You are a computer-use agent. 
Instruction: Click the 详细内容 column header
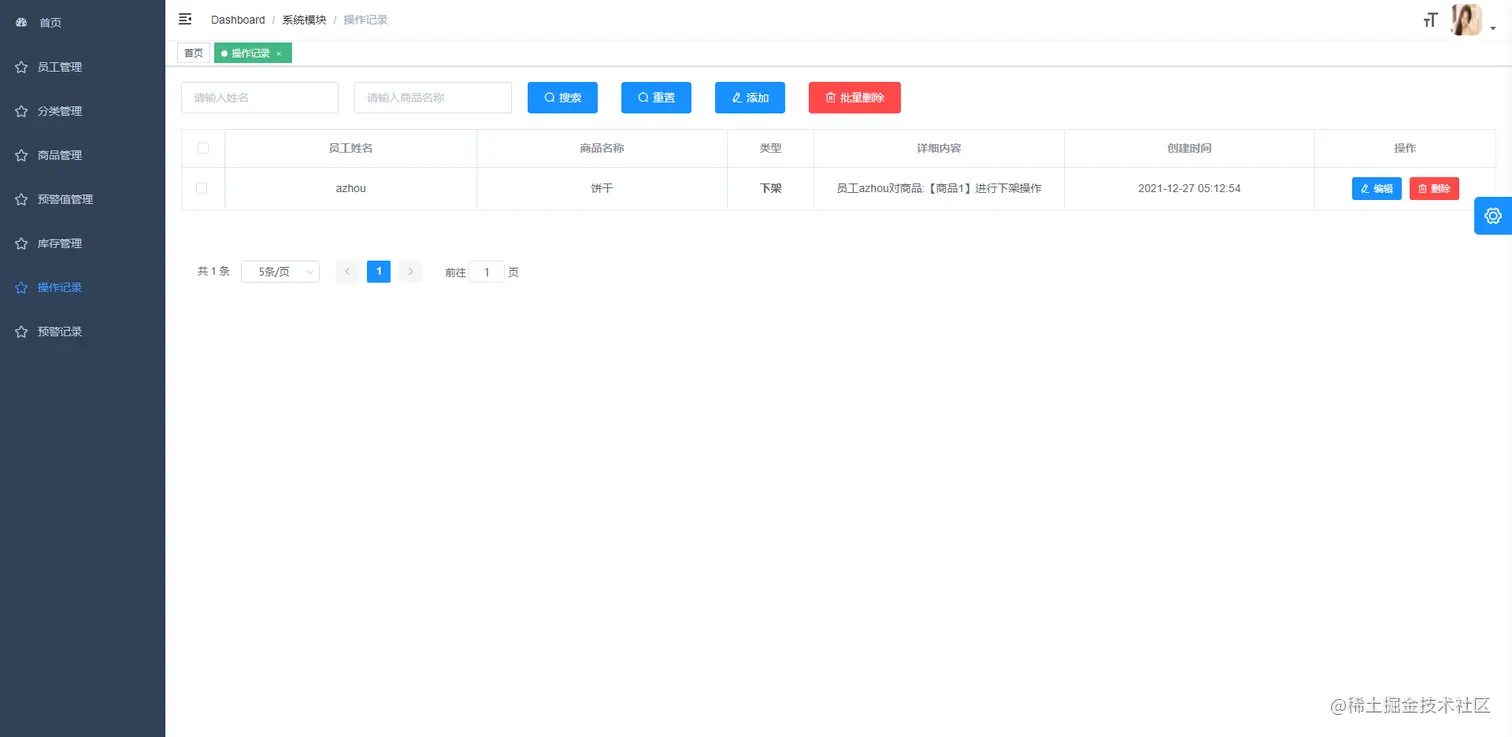[939, 148]
